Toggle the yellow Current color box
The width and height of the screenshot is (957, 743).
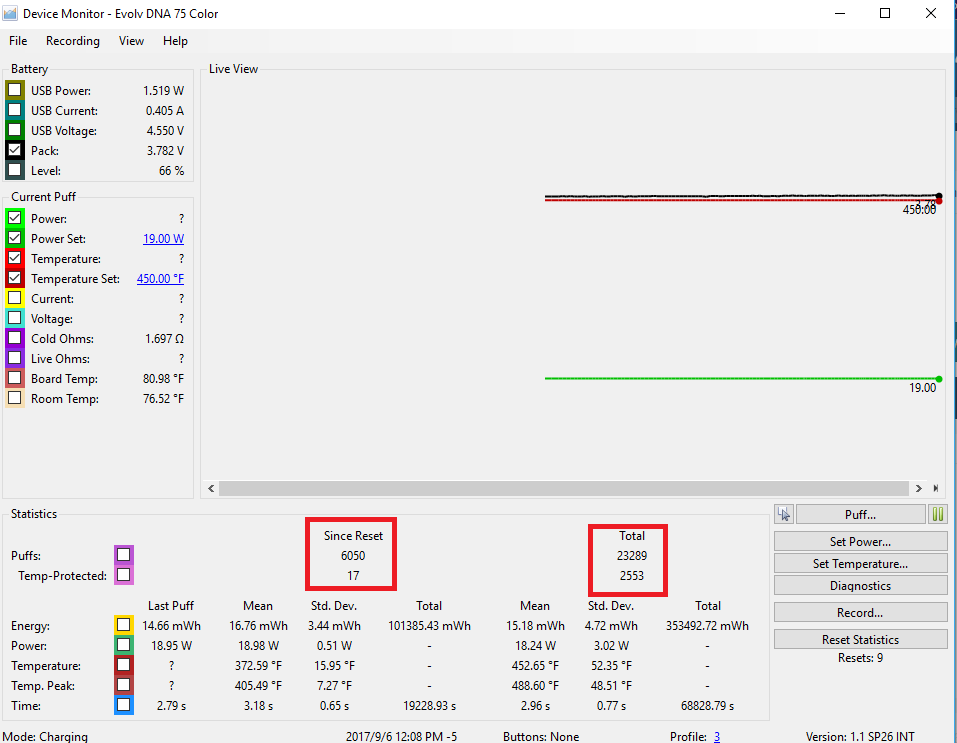[14, 298]
